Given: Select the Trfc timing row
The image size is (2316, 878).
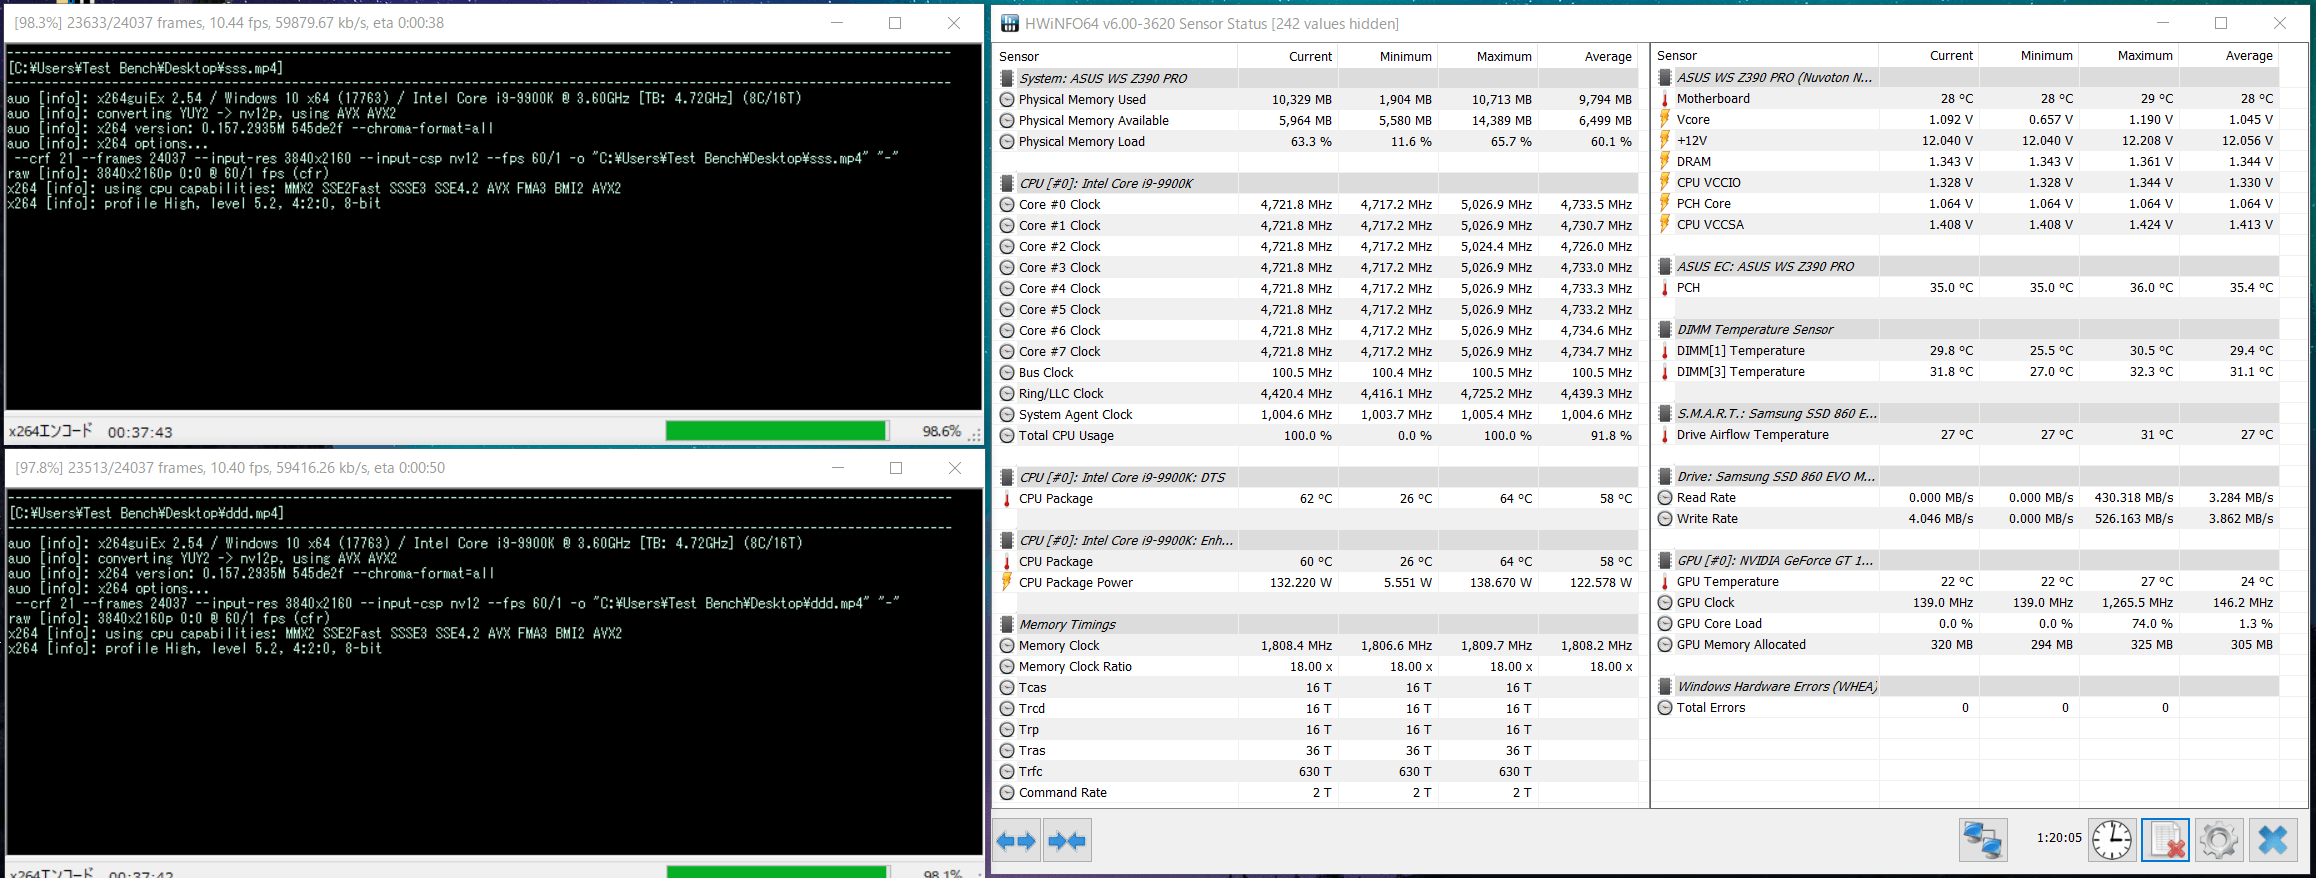Looking at the screenshot, I should 1316,771.
